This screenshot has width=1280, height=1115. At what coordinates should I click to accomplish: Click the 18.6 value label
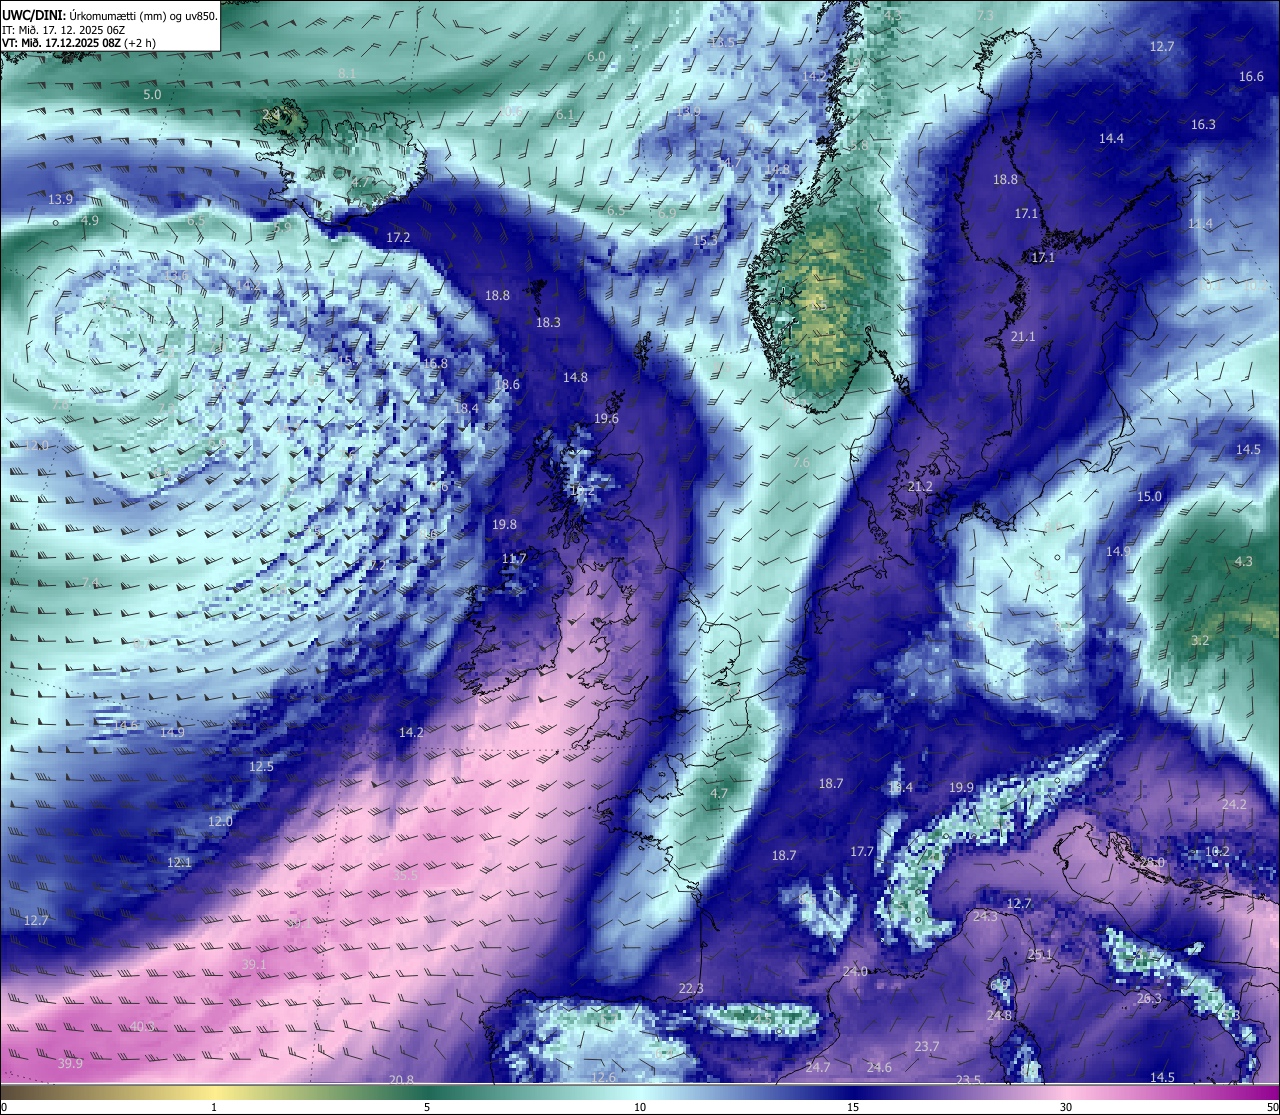(507, 385)
